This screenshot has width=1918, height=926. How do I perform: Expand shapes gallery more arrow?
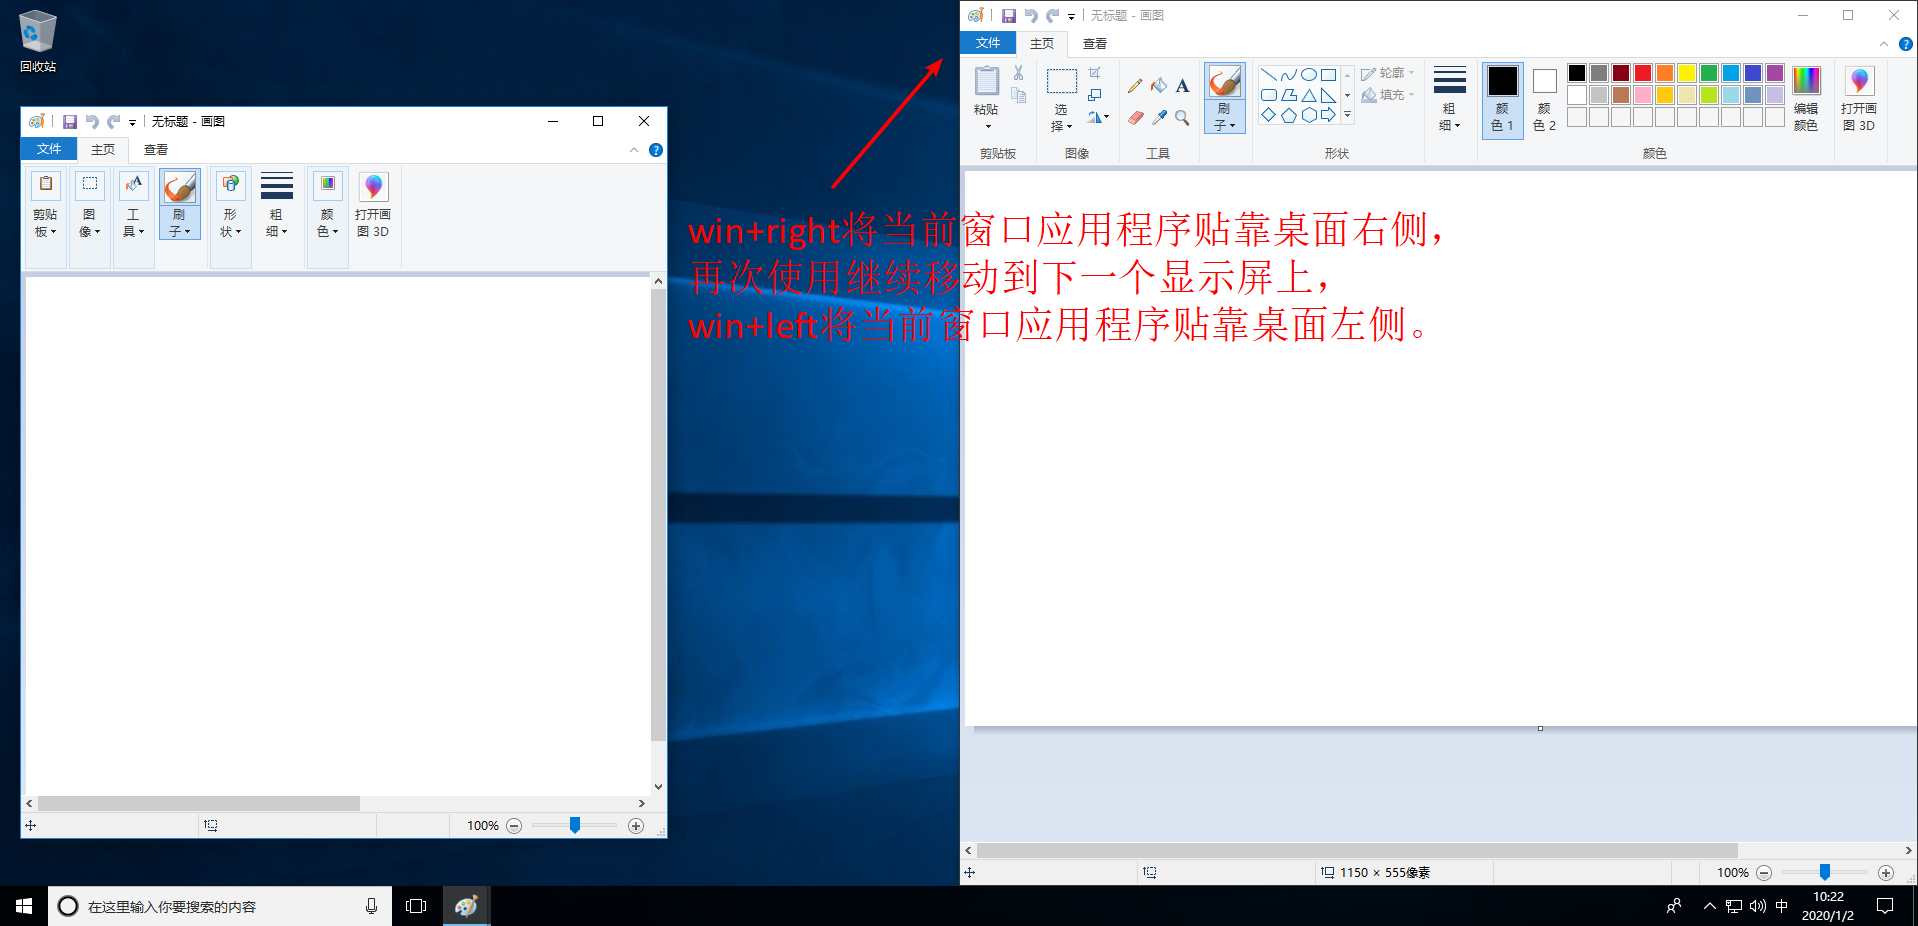coord(1347,115)
